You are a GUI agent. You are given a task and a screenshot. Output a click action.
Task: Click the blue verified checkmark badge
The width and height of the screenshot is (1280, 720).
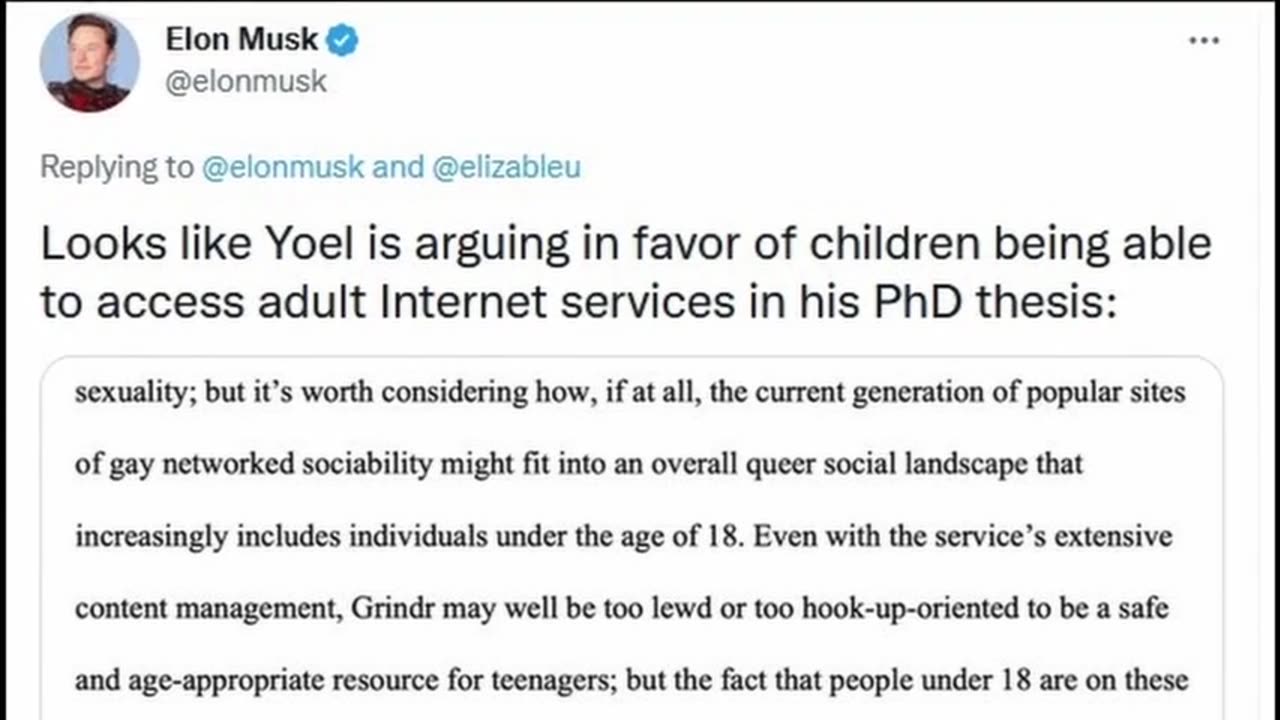tap(345, 41)
